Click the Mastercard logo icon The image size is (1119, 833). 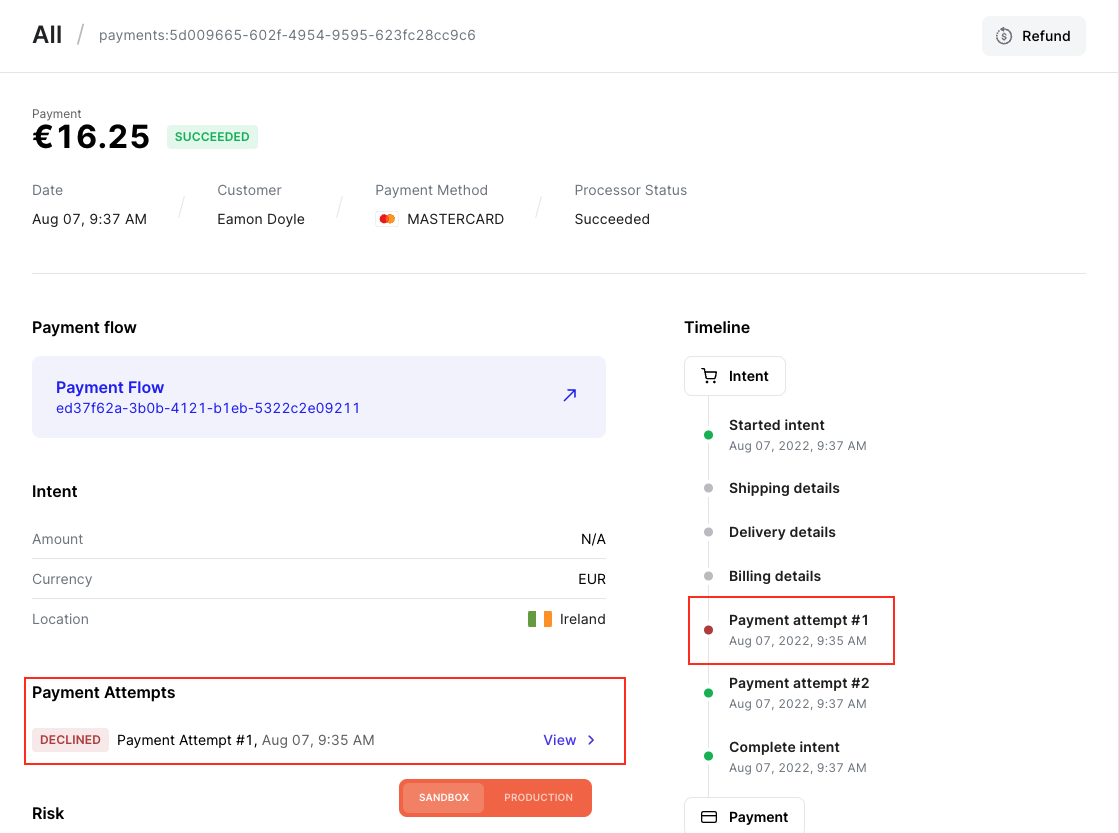386,218
